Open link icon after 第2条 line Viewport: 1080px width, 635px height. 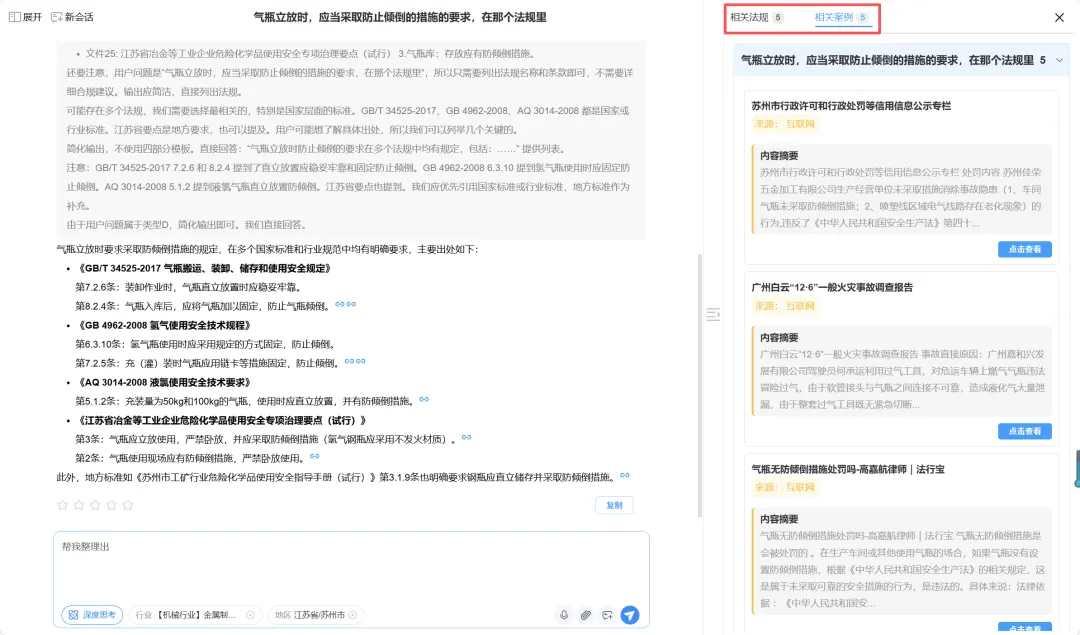pos(315,457)
